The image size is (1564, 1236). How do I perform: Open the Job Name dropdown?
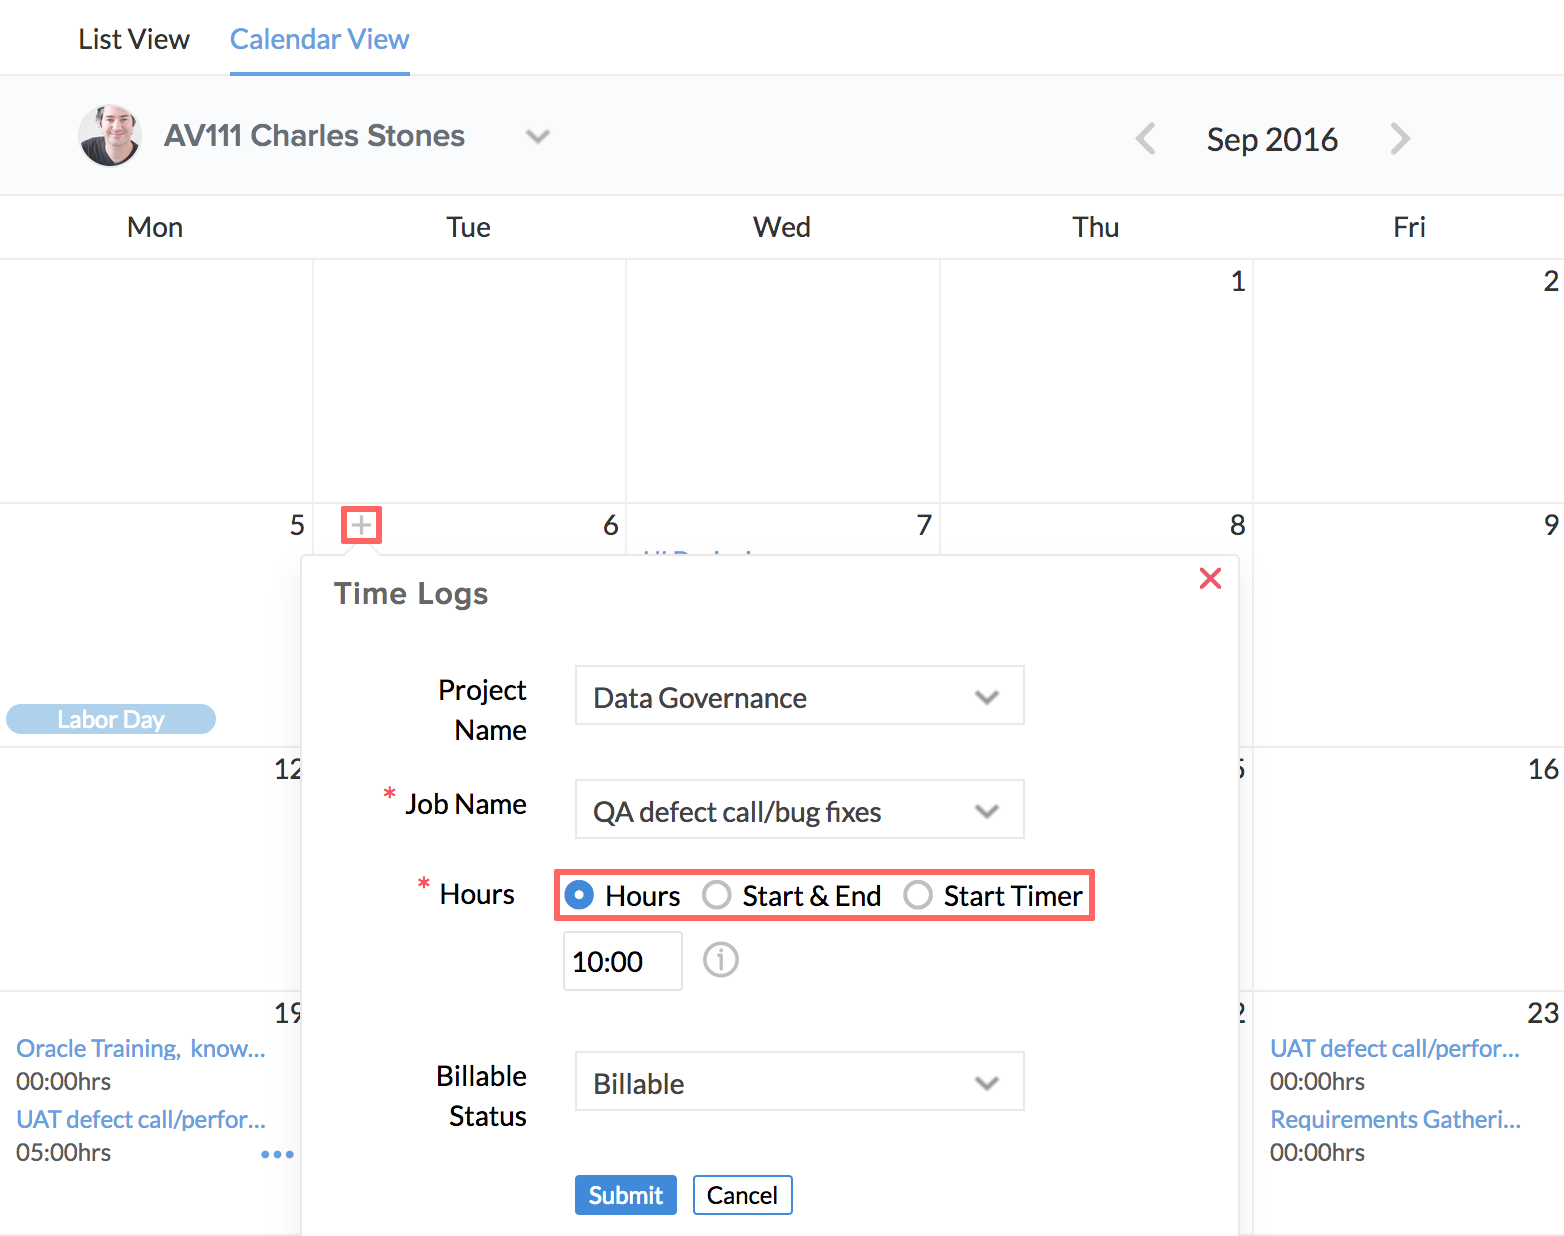click(799, 810)
